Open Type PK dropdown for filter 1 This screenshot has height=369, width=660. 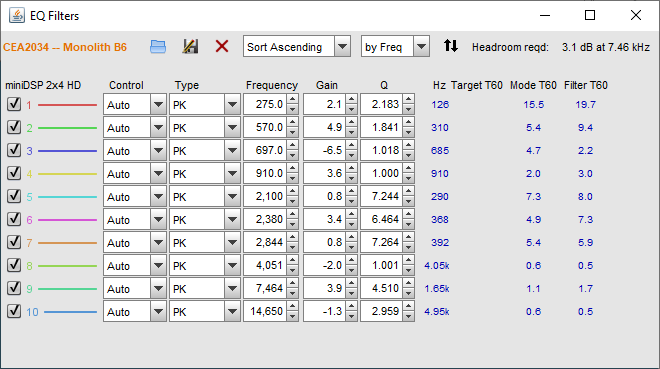coord(205,104)
